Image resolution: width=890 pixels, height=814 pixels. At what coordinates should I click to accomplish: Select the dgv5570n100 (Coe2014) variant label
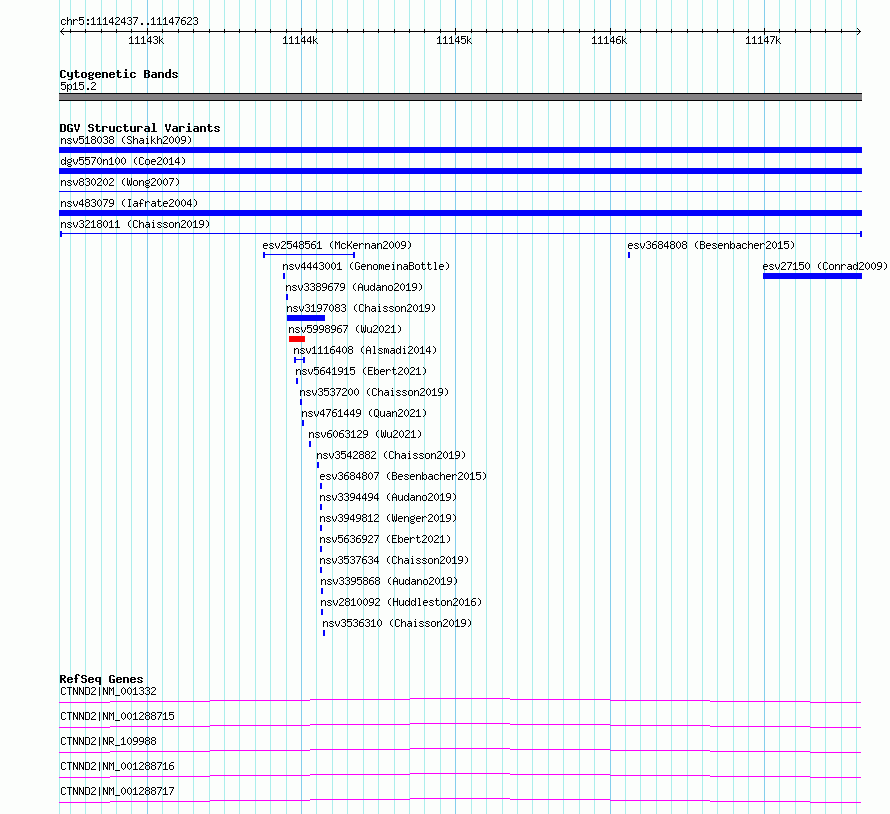(x=123, y=161)
